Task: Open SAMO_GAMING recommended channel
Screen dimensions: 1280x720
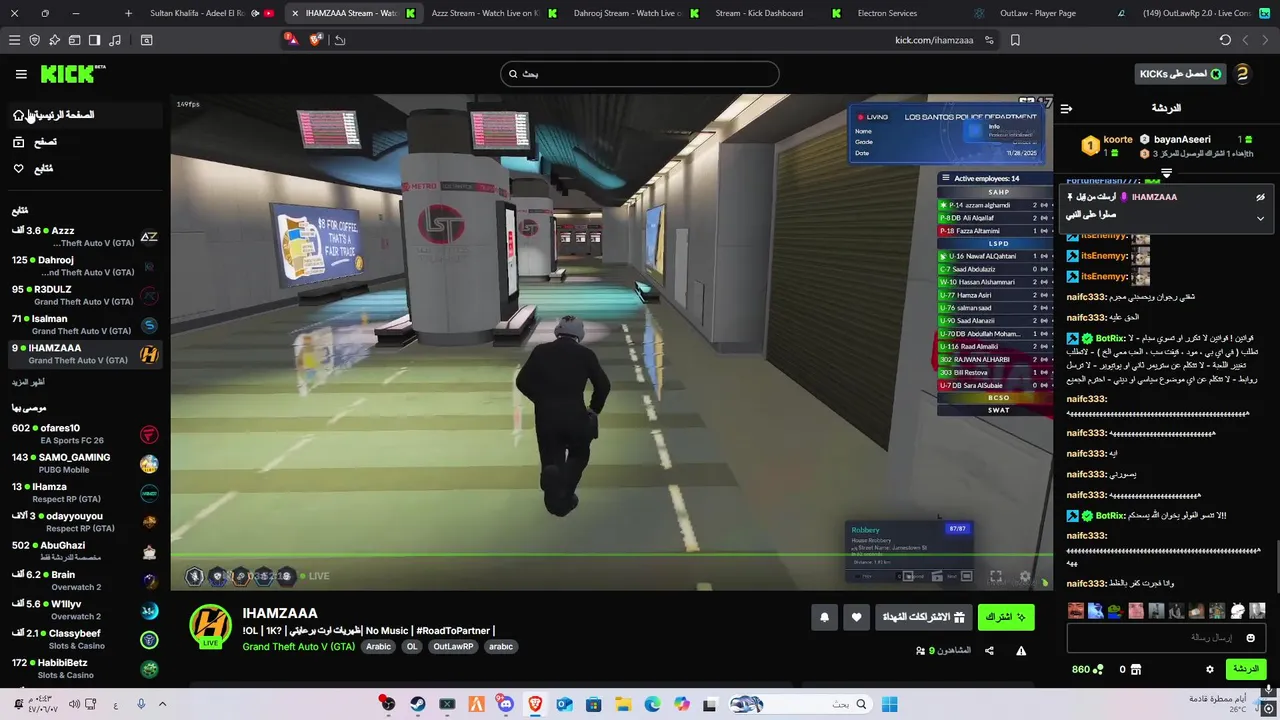Action: click(x=84, y=463)
